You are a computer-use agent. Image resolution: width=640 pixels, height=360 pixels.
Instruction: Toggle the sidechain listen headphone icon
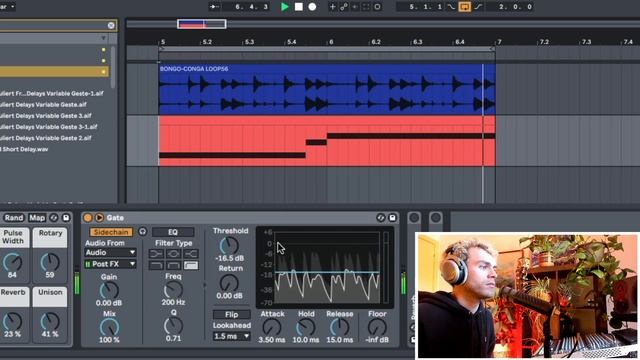coord(142,232)
